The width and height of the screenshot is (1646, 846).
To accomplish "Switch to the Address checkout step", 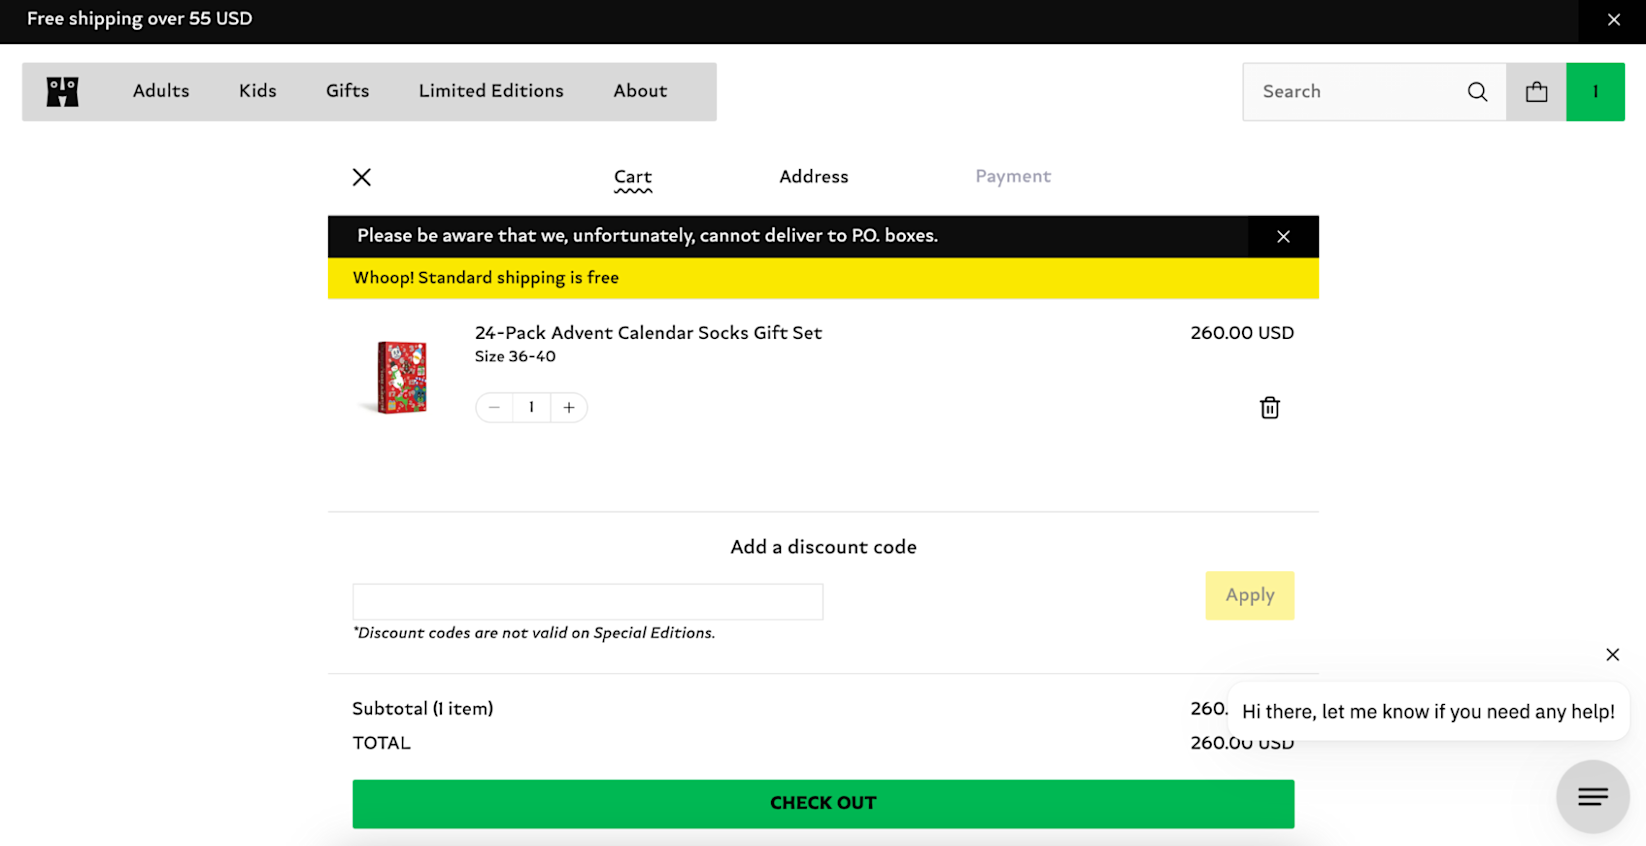I will (813, 176).
